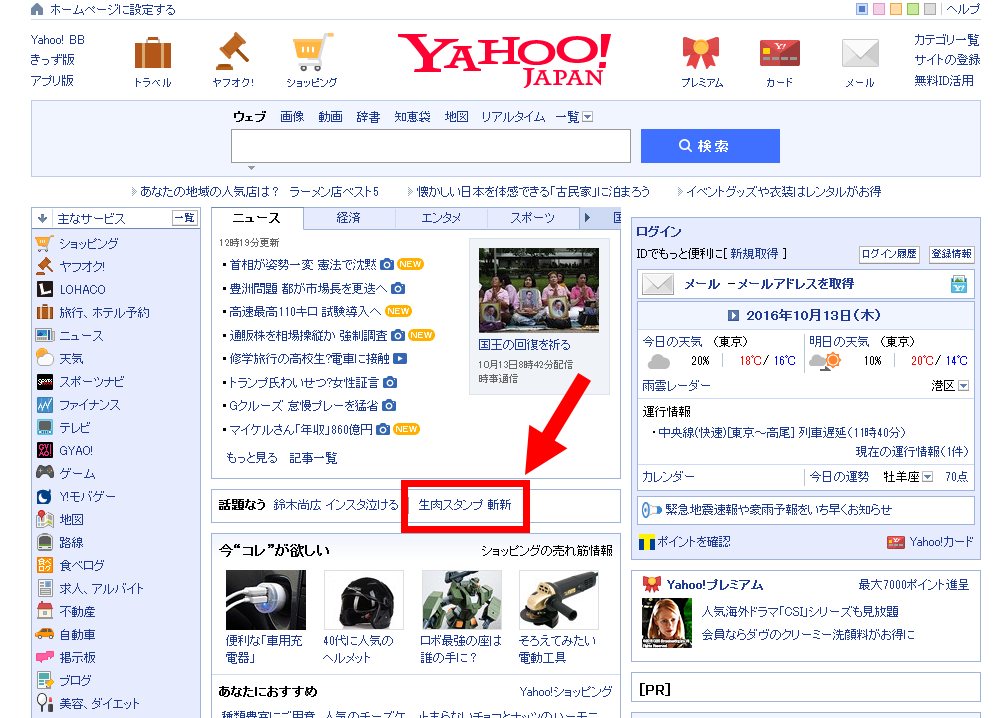This screenshot has height=718, width=998.
Task: Open the Travel briefcase icon
Action: click(153, 52)
